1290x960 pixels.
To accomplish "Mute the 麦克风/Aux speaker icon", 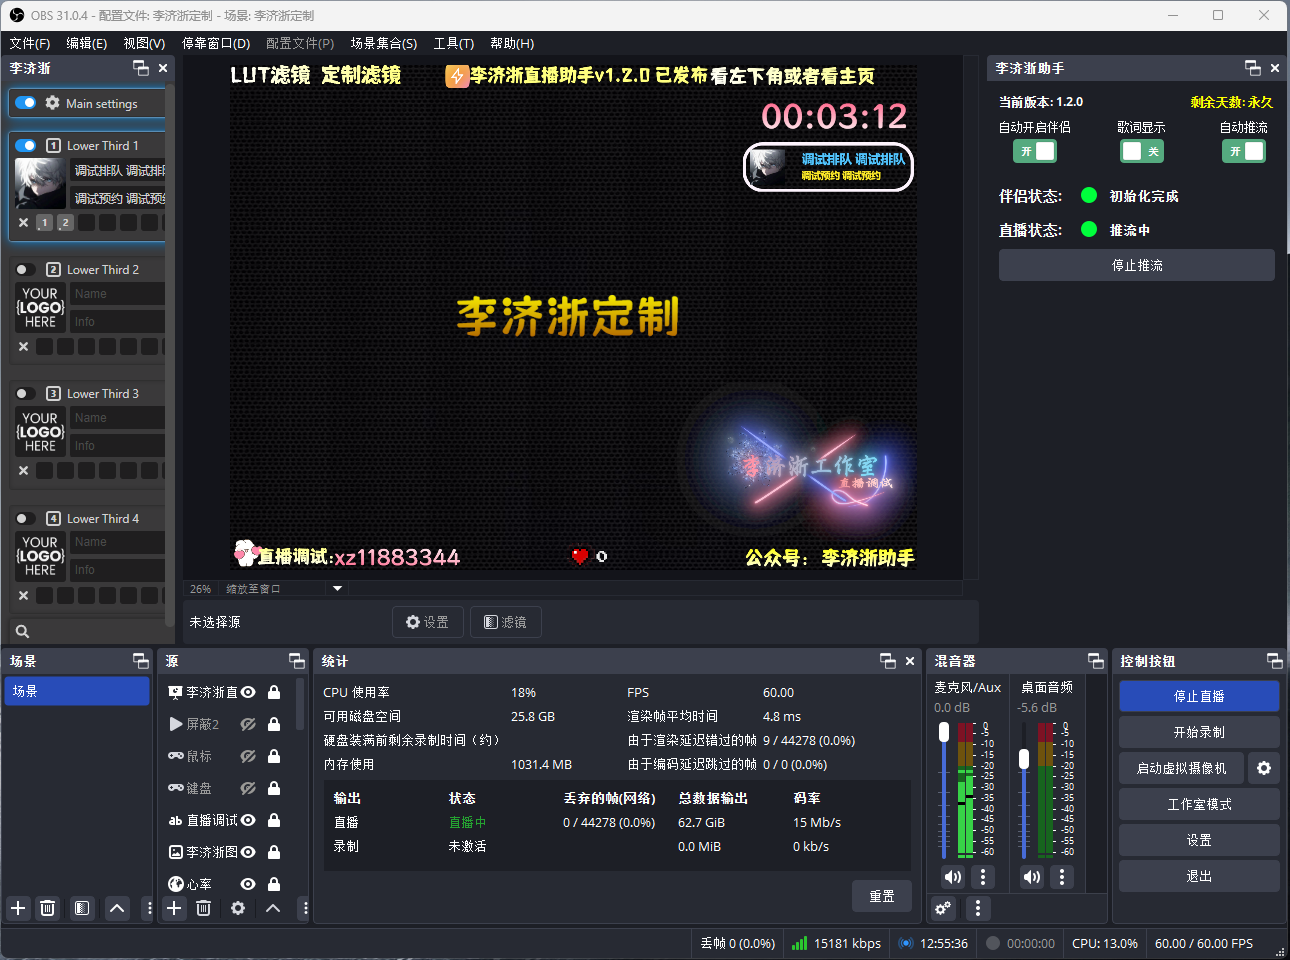I will 952,877.
